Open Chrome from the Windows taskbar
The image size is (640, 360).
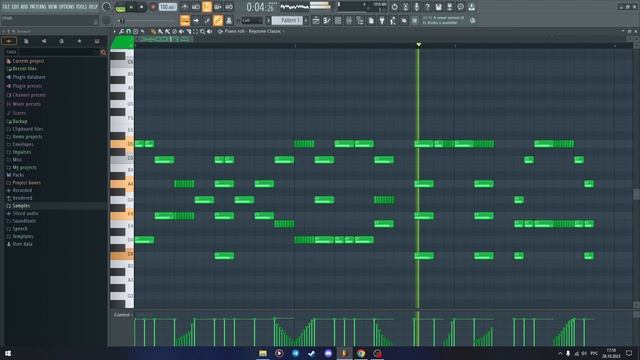360,353
